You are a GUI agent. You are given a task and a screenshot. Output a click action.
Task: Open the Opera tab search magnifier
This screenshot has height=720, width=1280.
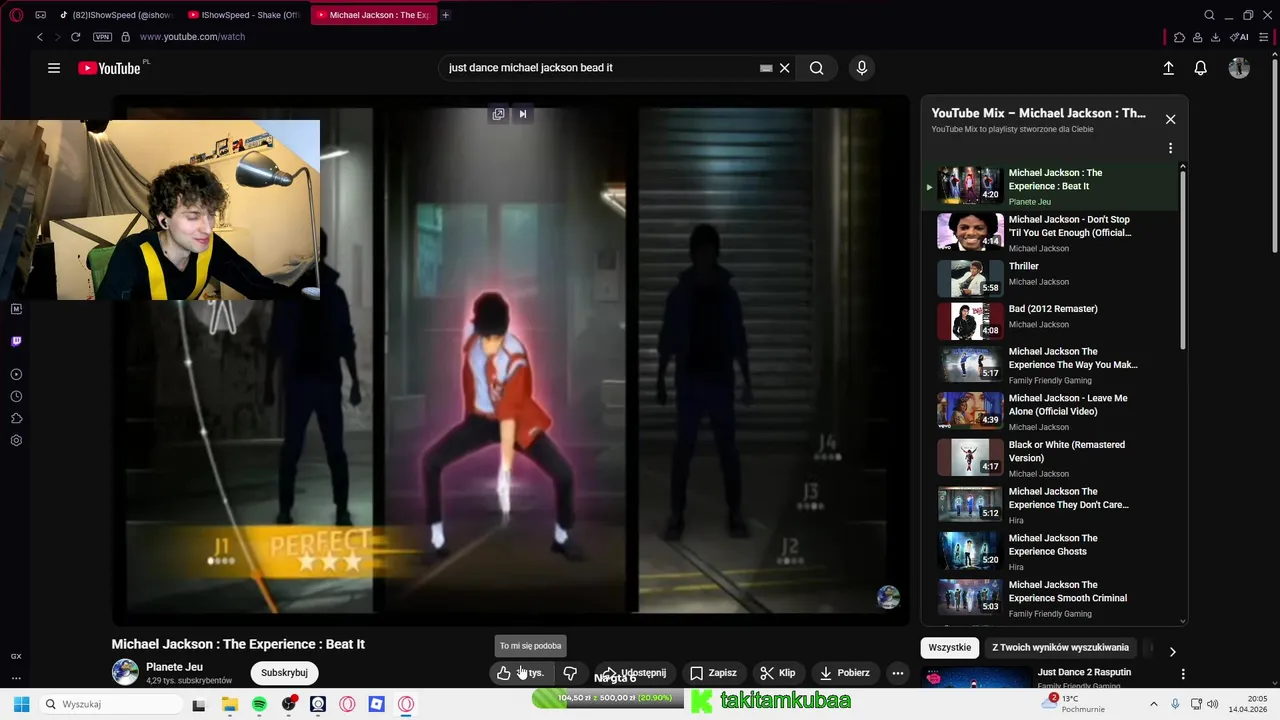(1209, 15)
